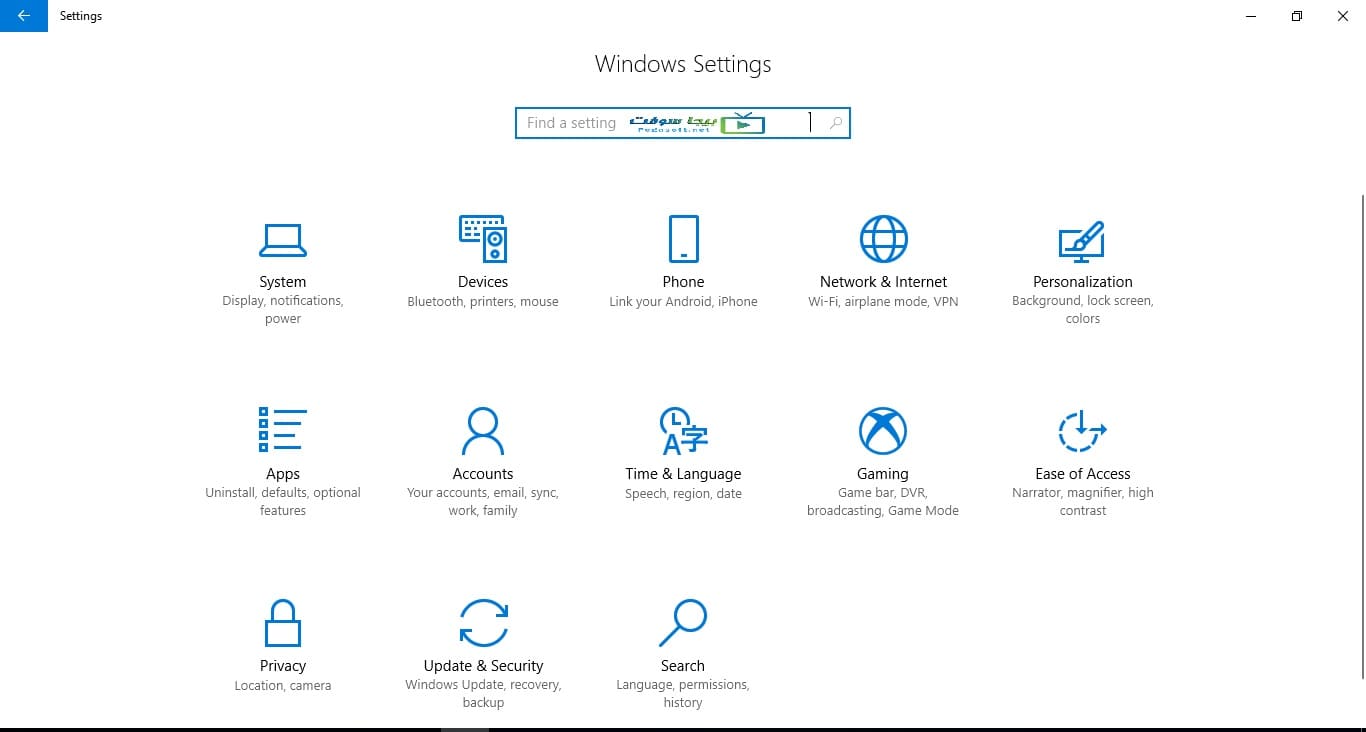Click "Windows Update, recovery, backup" text

pos(483,694)
